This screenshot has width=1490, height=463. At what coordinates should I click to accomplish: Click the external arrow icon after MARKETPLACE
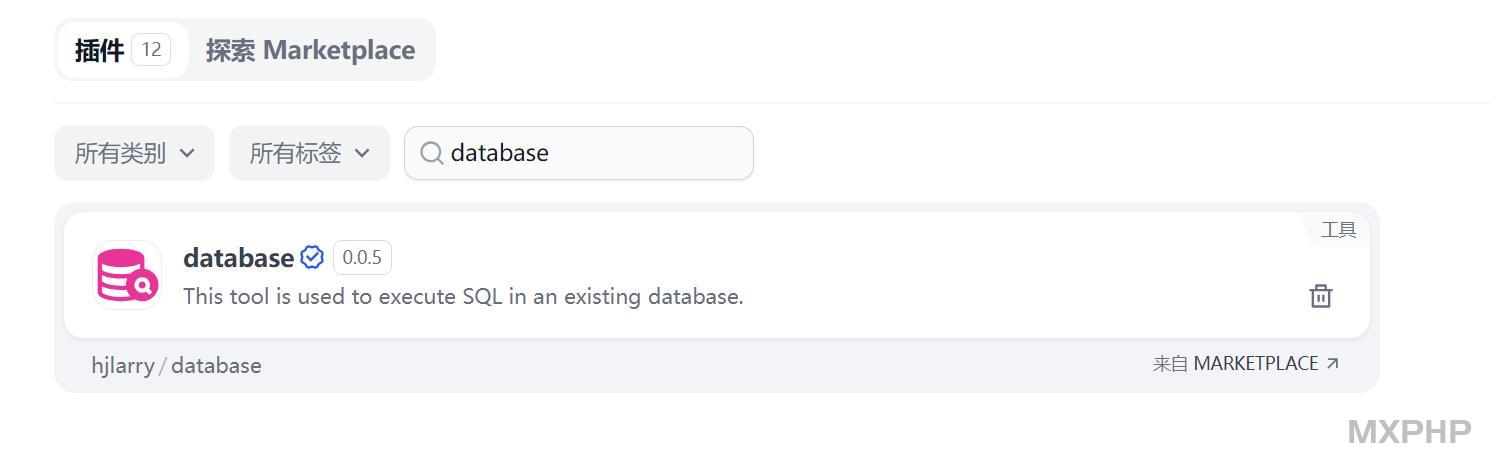[1332, 364]
